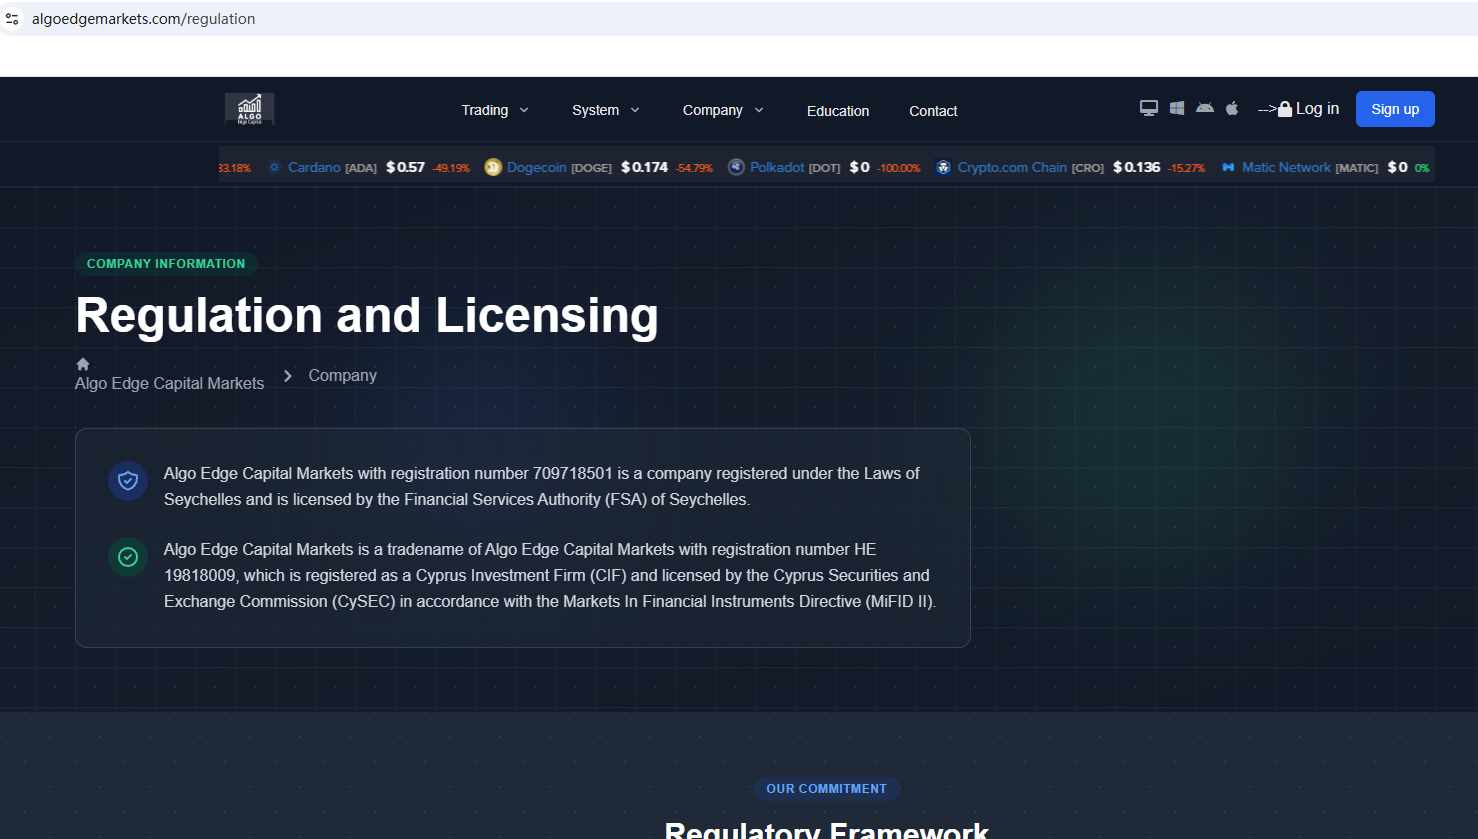Click the Android download icon
The image size is (1478, 839).
tap(1205, 108)
